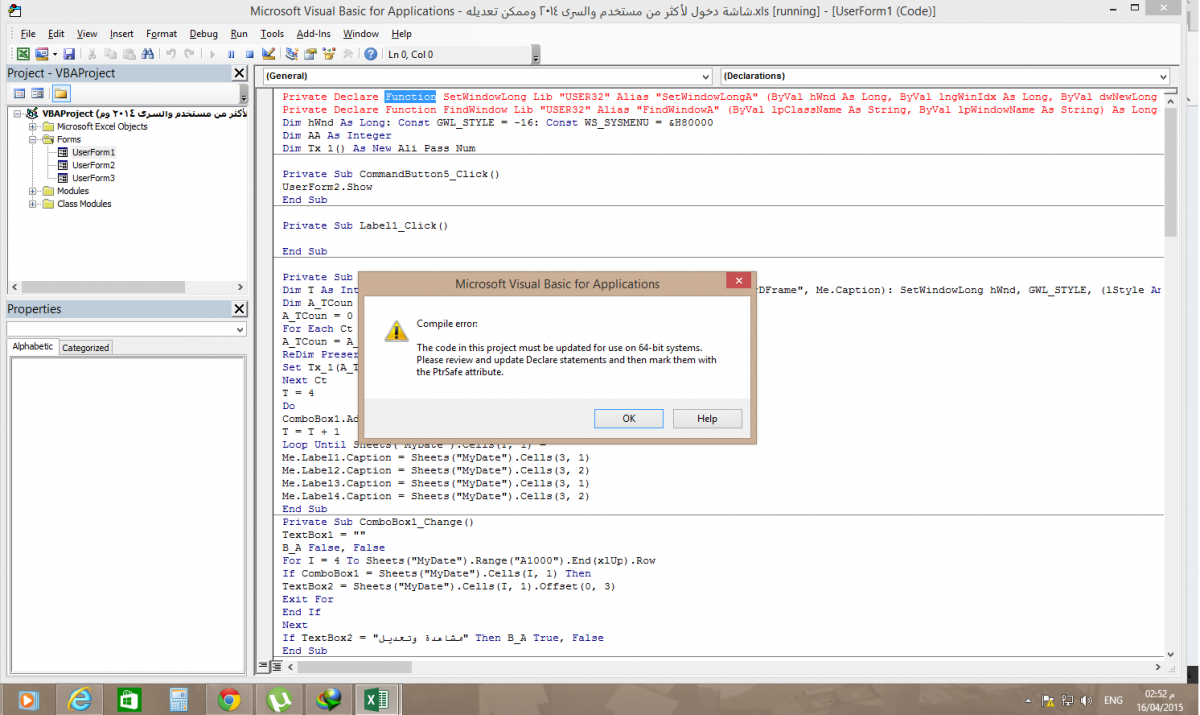1200x715 pixels.
Task: Open the Window menu
Action: click(x=361, y=34)
